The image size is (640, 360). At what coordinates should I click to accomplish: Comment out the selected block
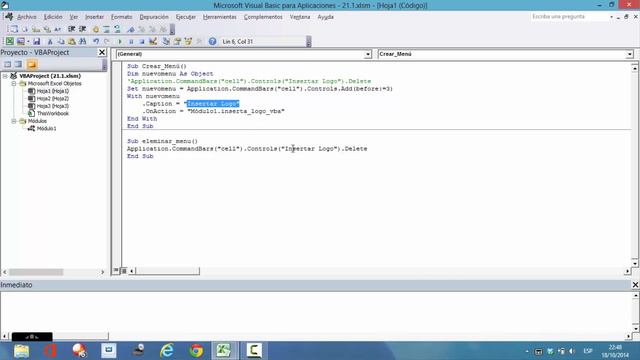coord(106,29)
